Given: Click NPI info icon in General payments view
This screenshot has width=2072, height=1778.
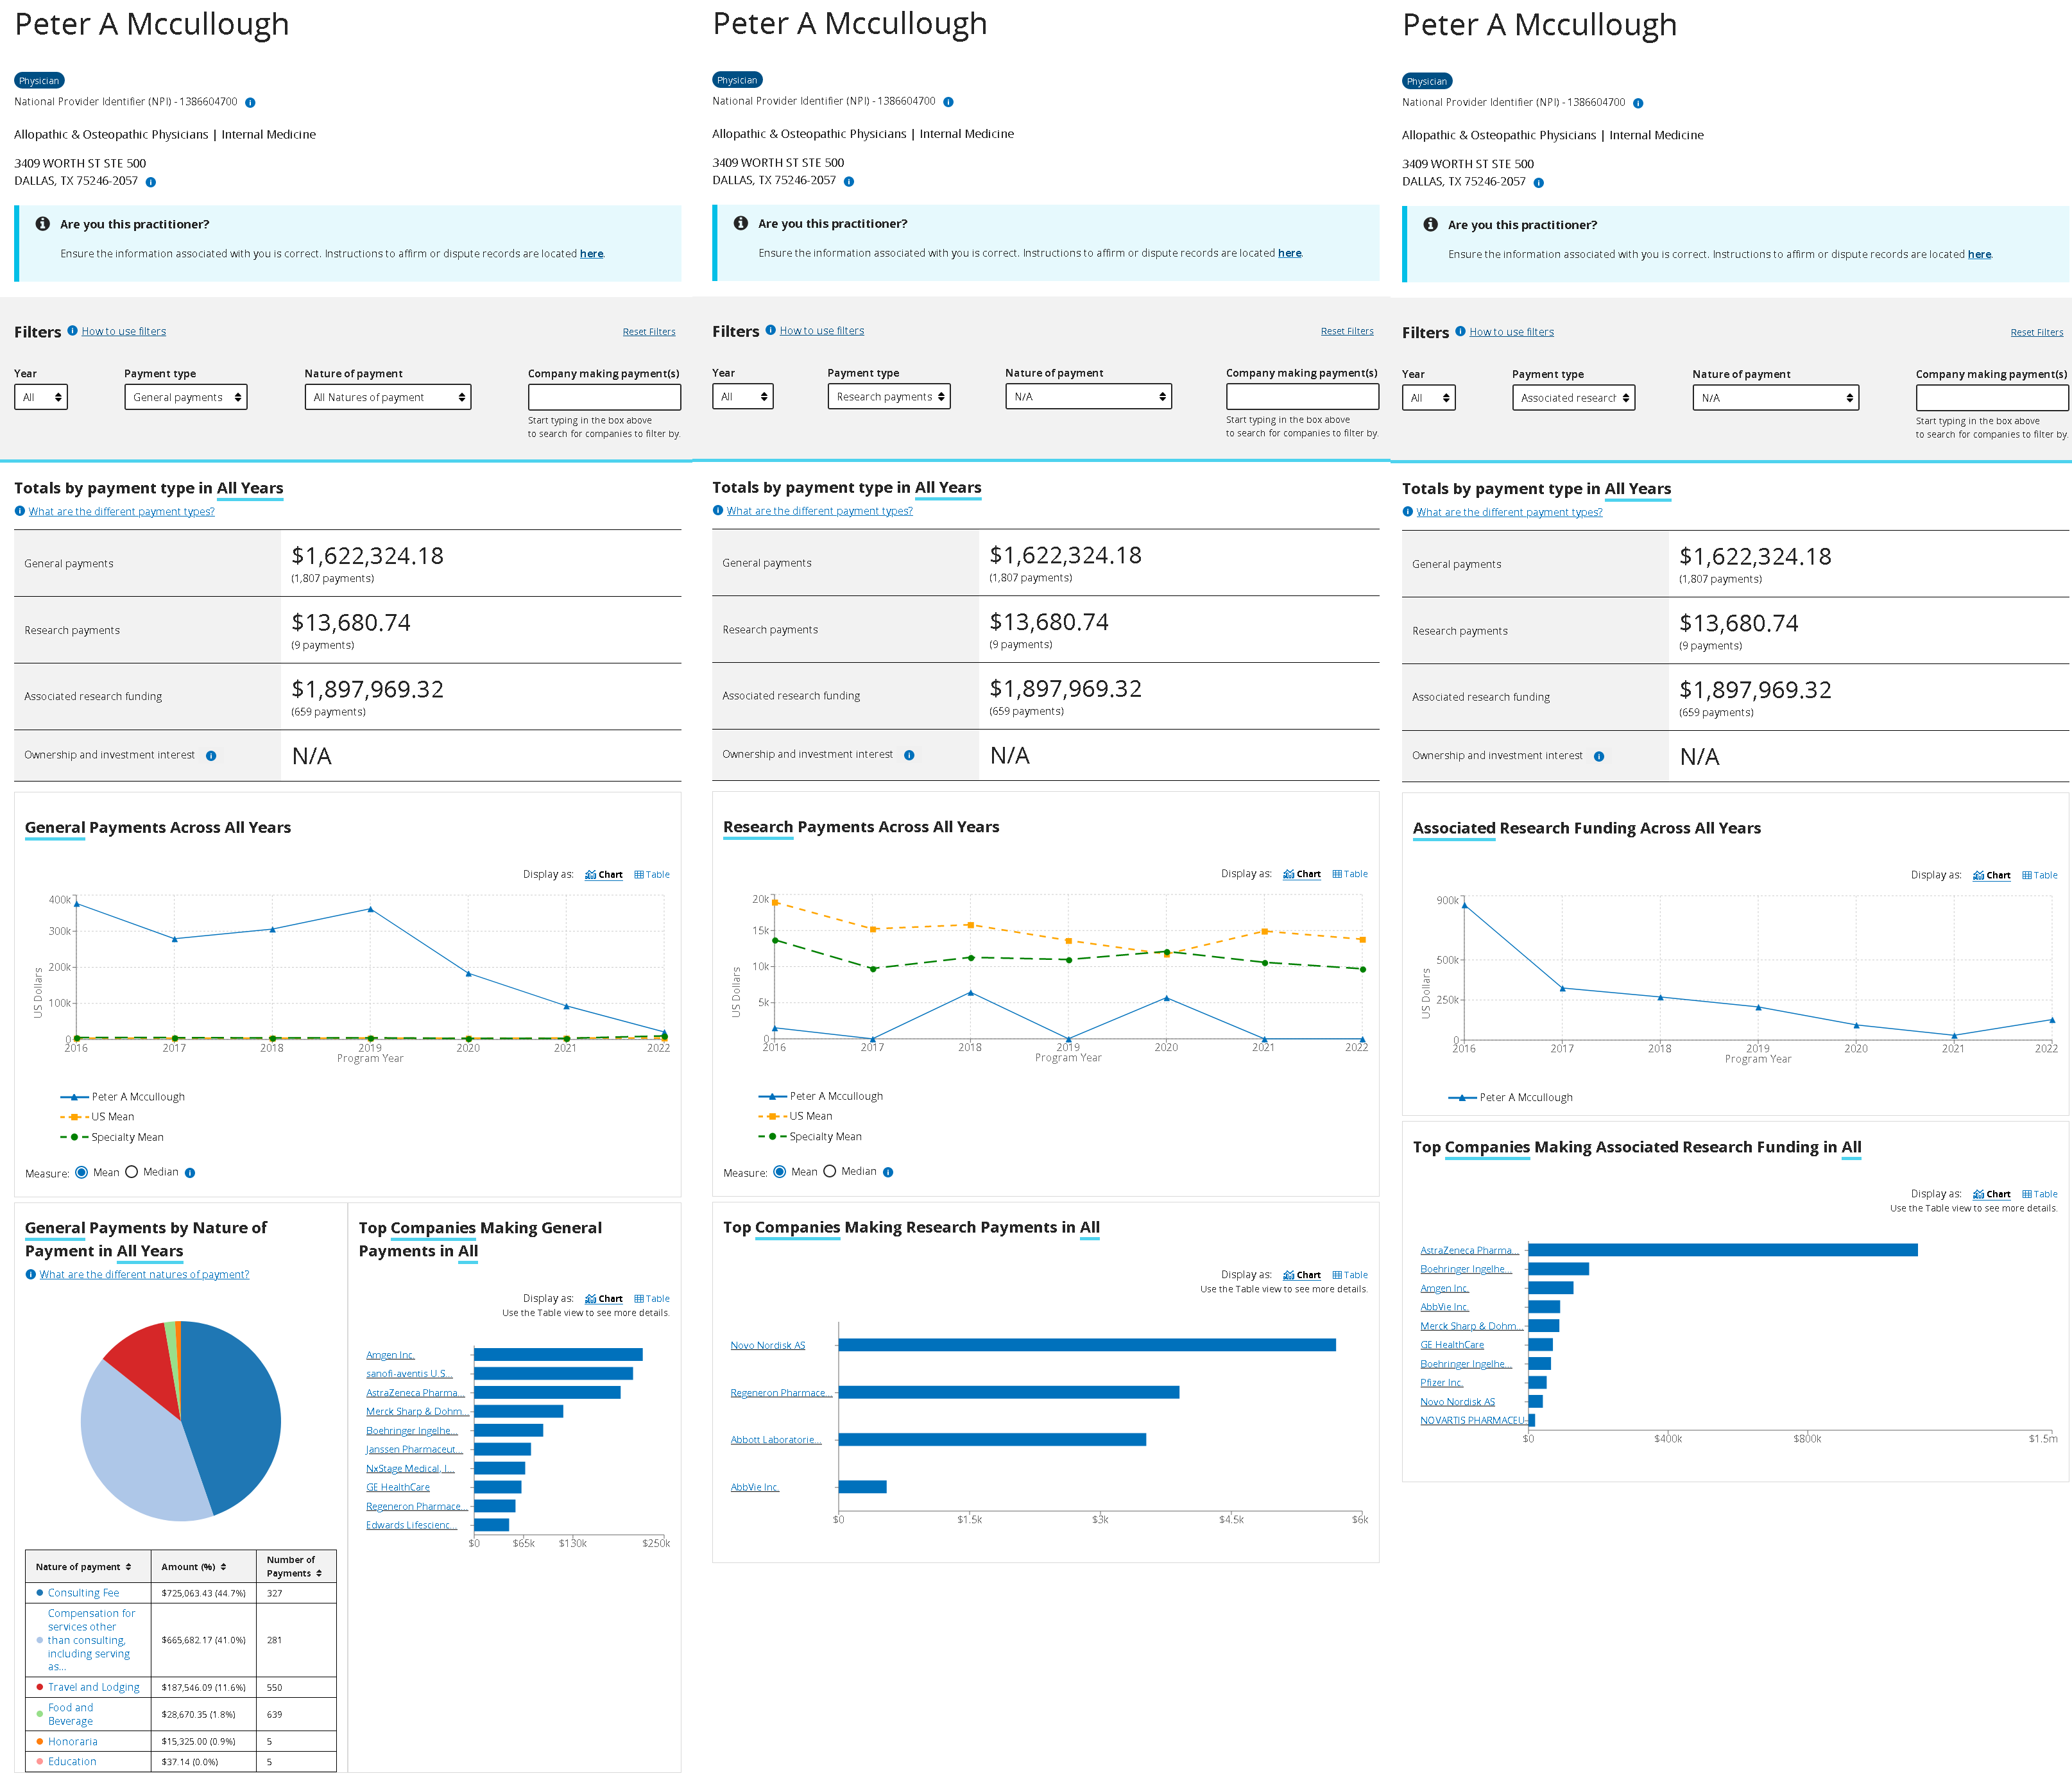Looking at the screenshot, I should (x=250, y=102).
